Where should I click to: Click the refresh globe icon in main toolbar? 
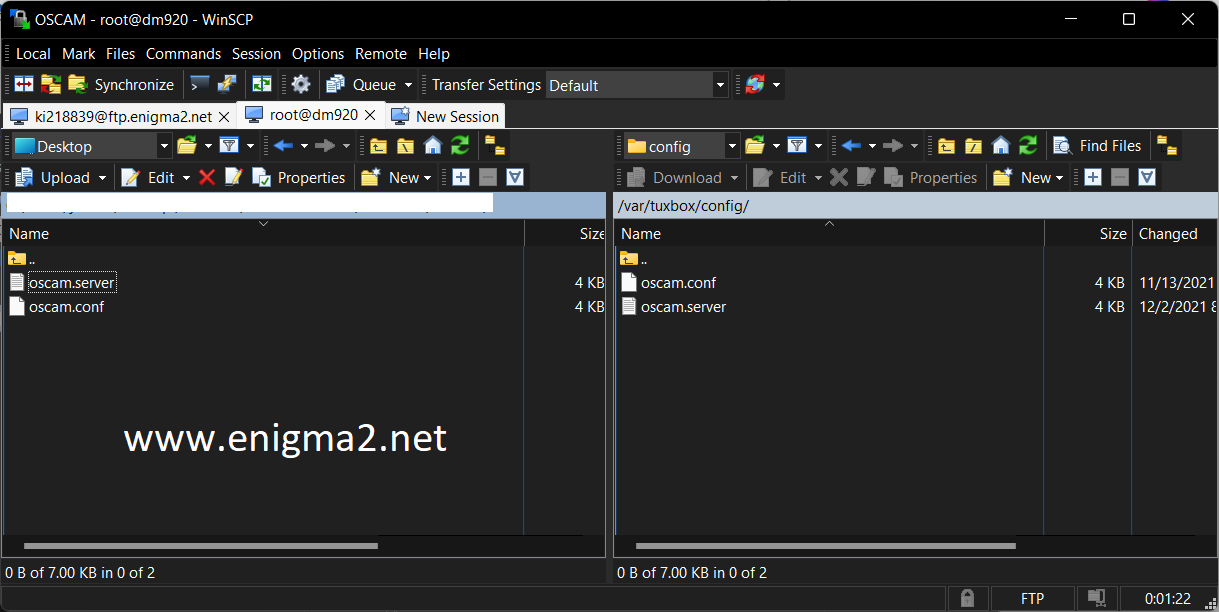click(x=755, y=85)
